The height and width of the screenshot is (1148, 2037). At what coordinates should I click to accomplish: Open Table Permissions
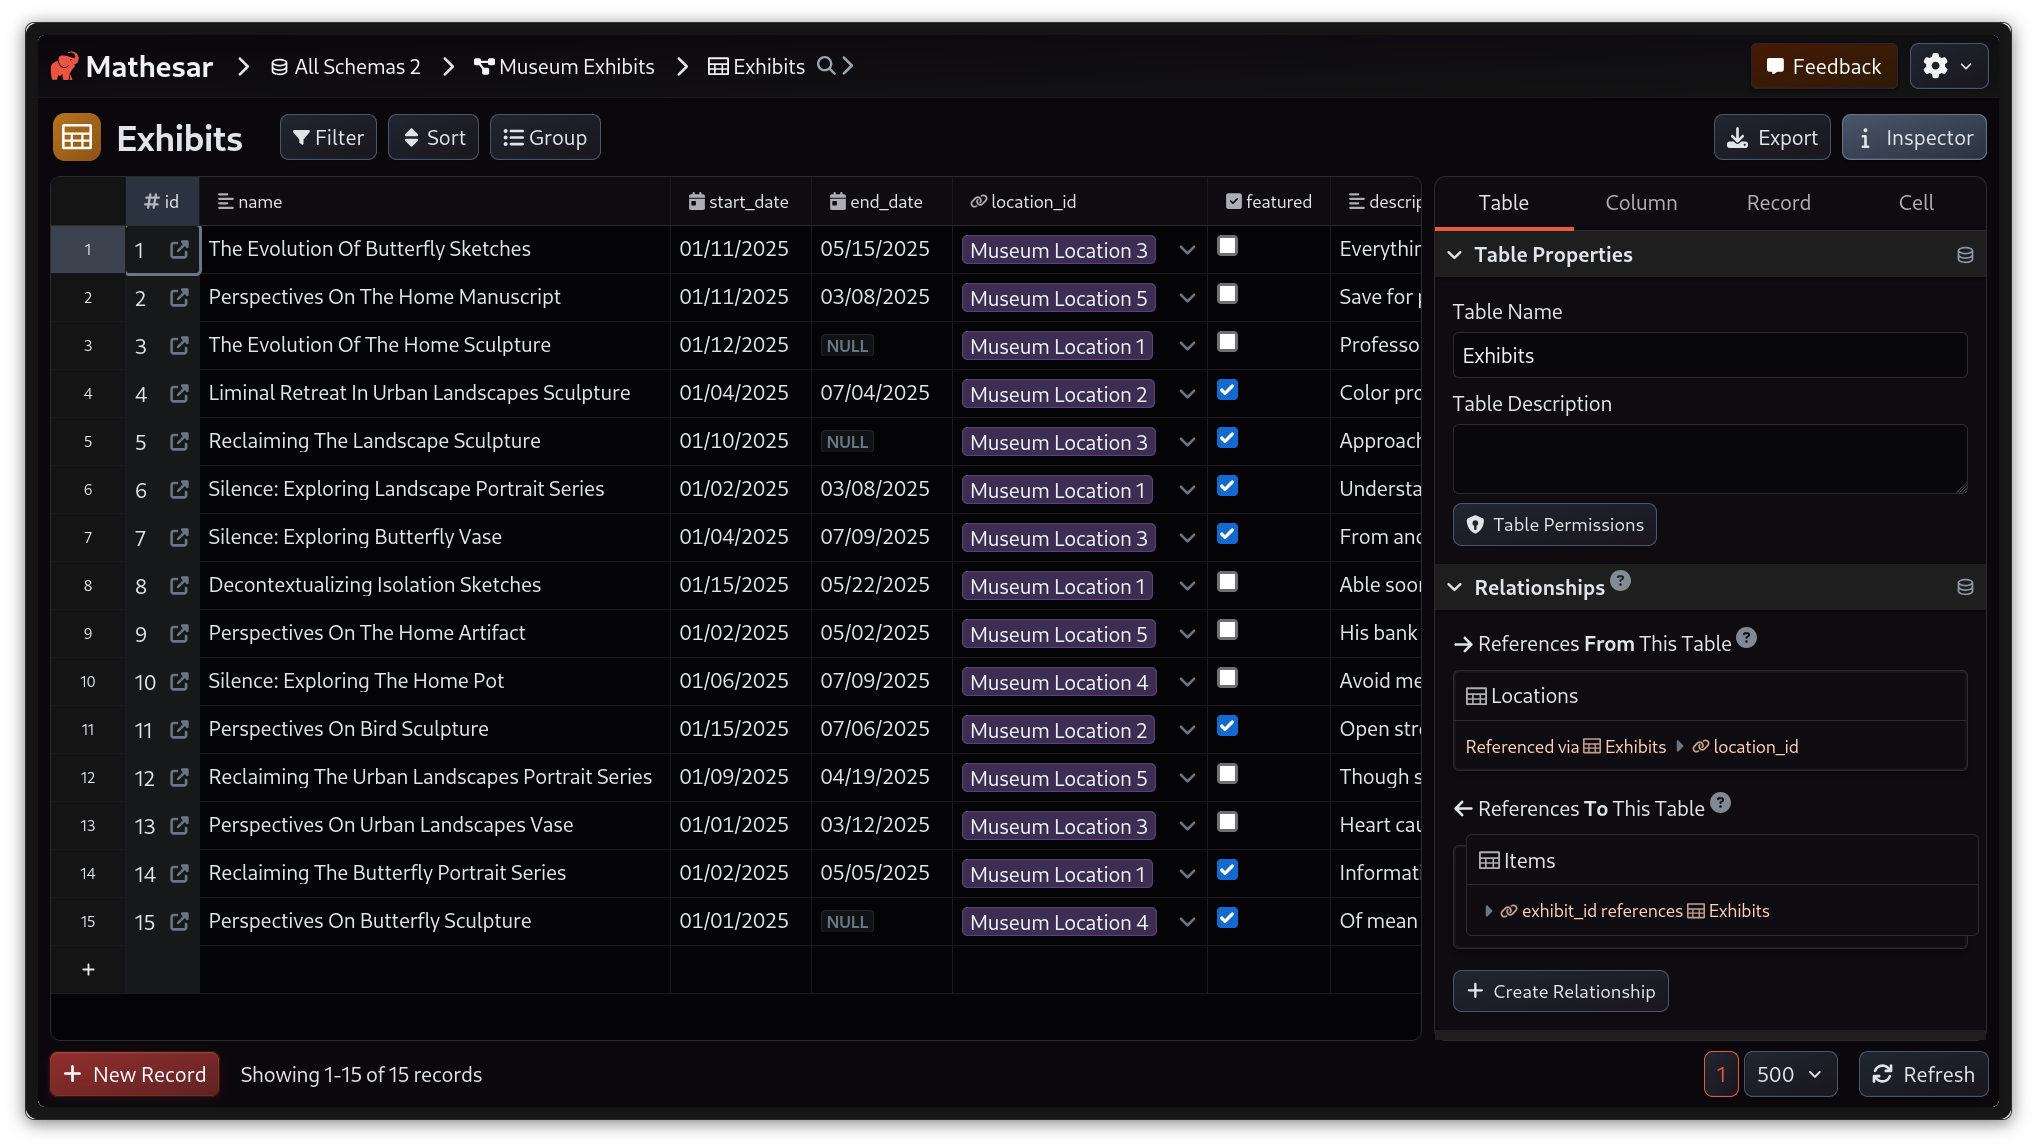coord(1554,524)
